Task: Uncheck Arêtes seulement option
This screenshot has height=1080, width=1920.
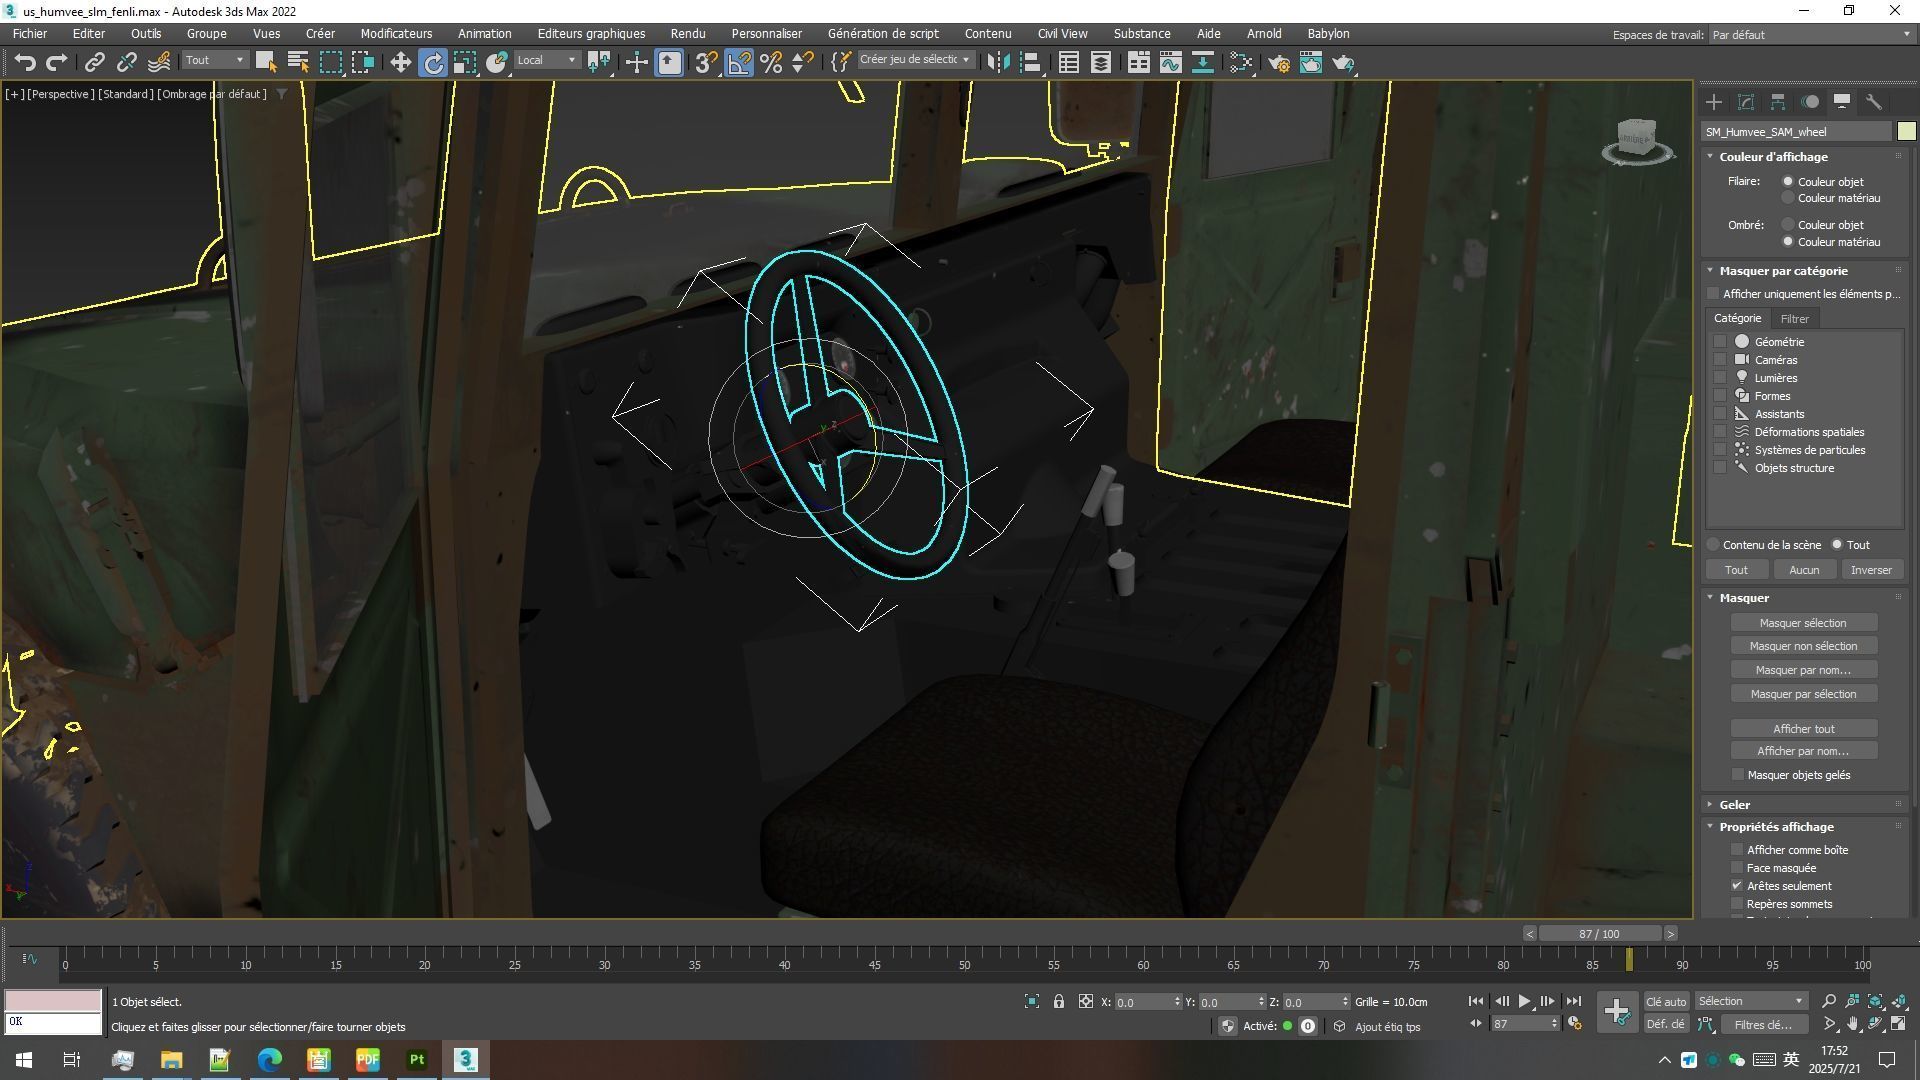Action: [1737, 886]
